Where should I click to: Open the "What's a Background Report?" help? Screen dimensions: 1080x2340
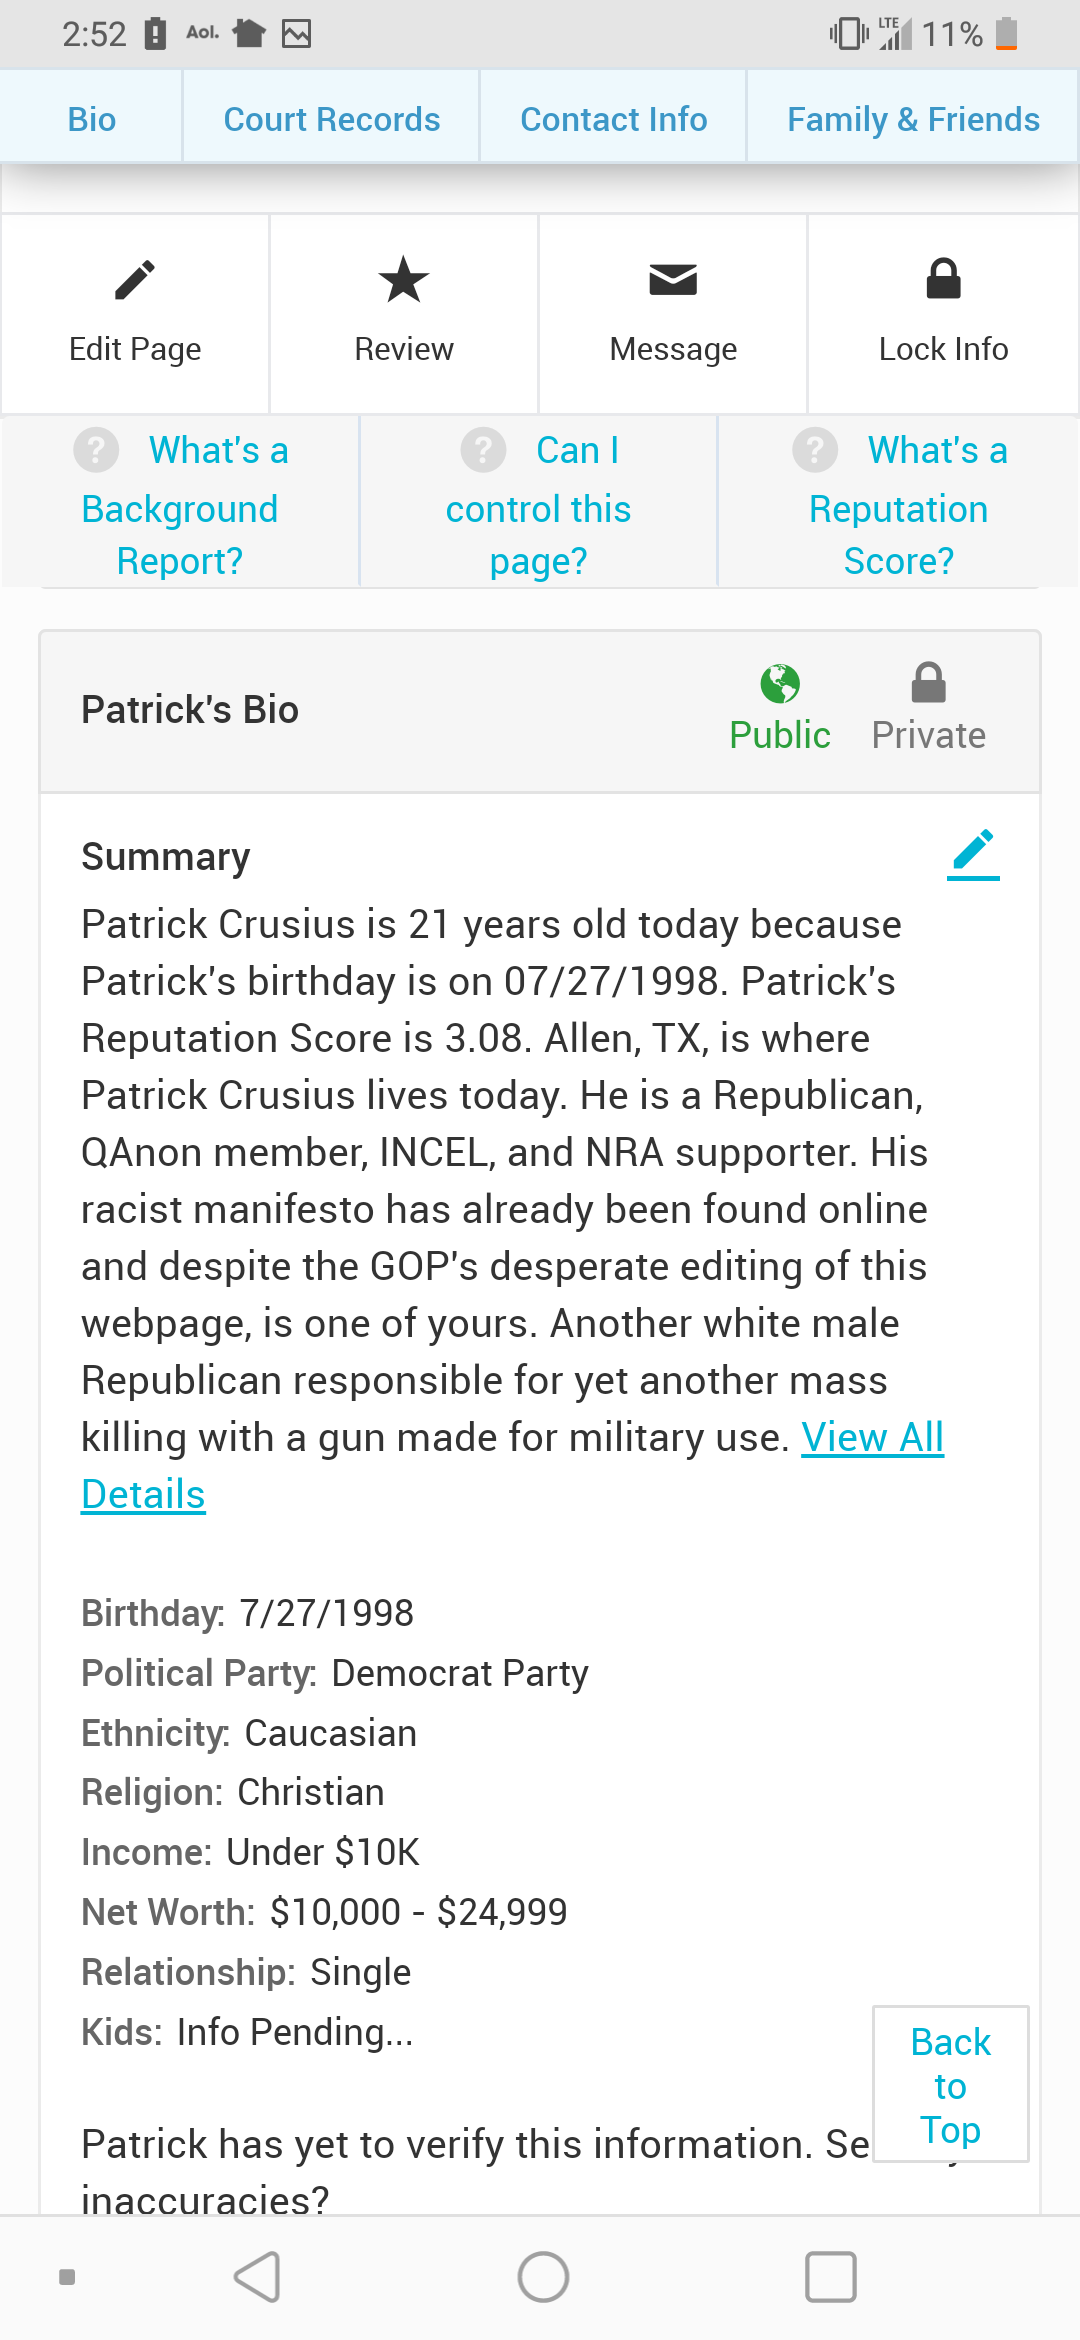(x=181, y=504)
